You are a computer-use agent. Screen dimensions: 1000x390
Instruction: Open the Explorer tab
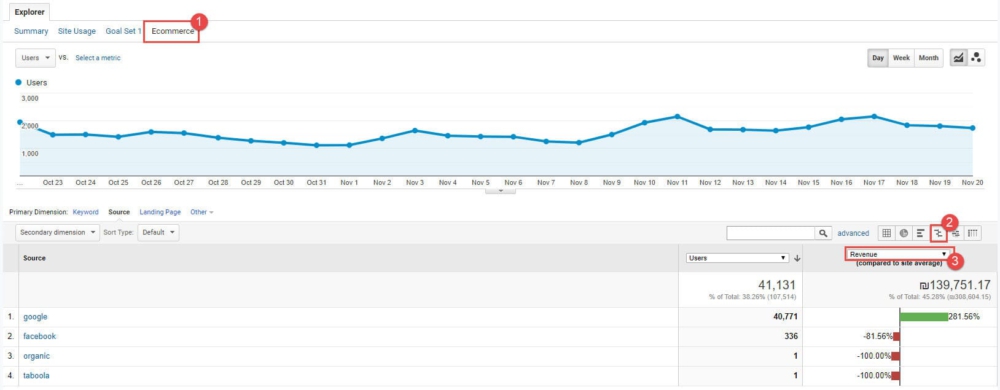point(29,11)
